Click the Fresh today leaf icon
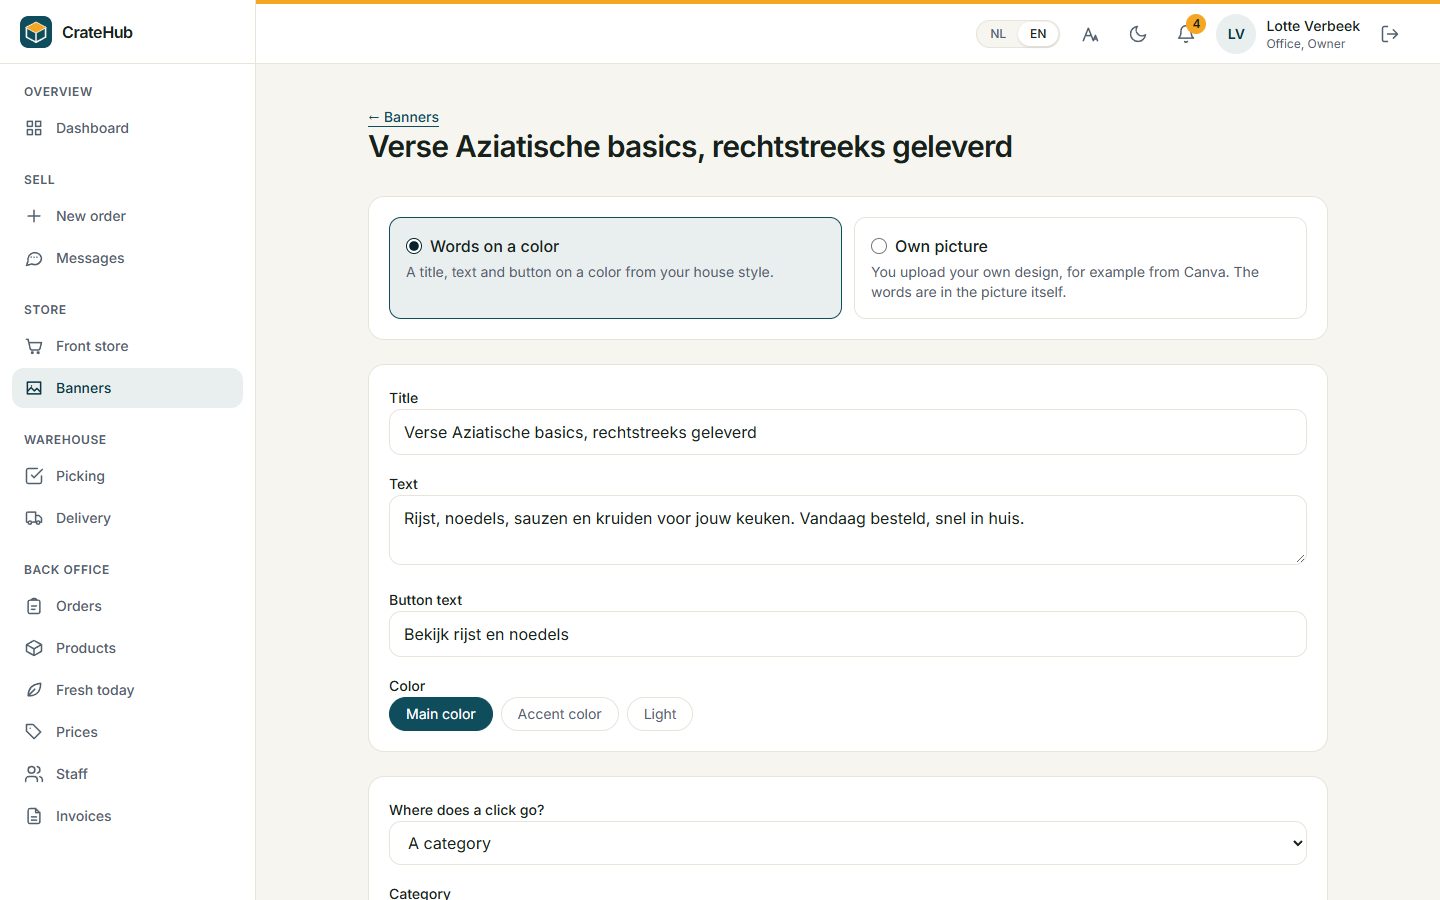This screenshot has width=1440, height=900. point(34,690)
